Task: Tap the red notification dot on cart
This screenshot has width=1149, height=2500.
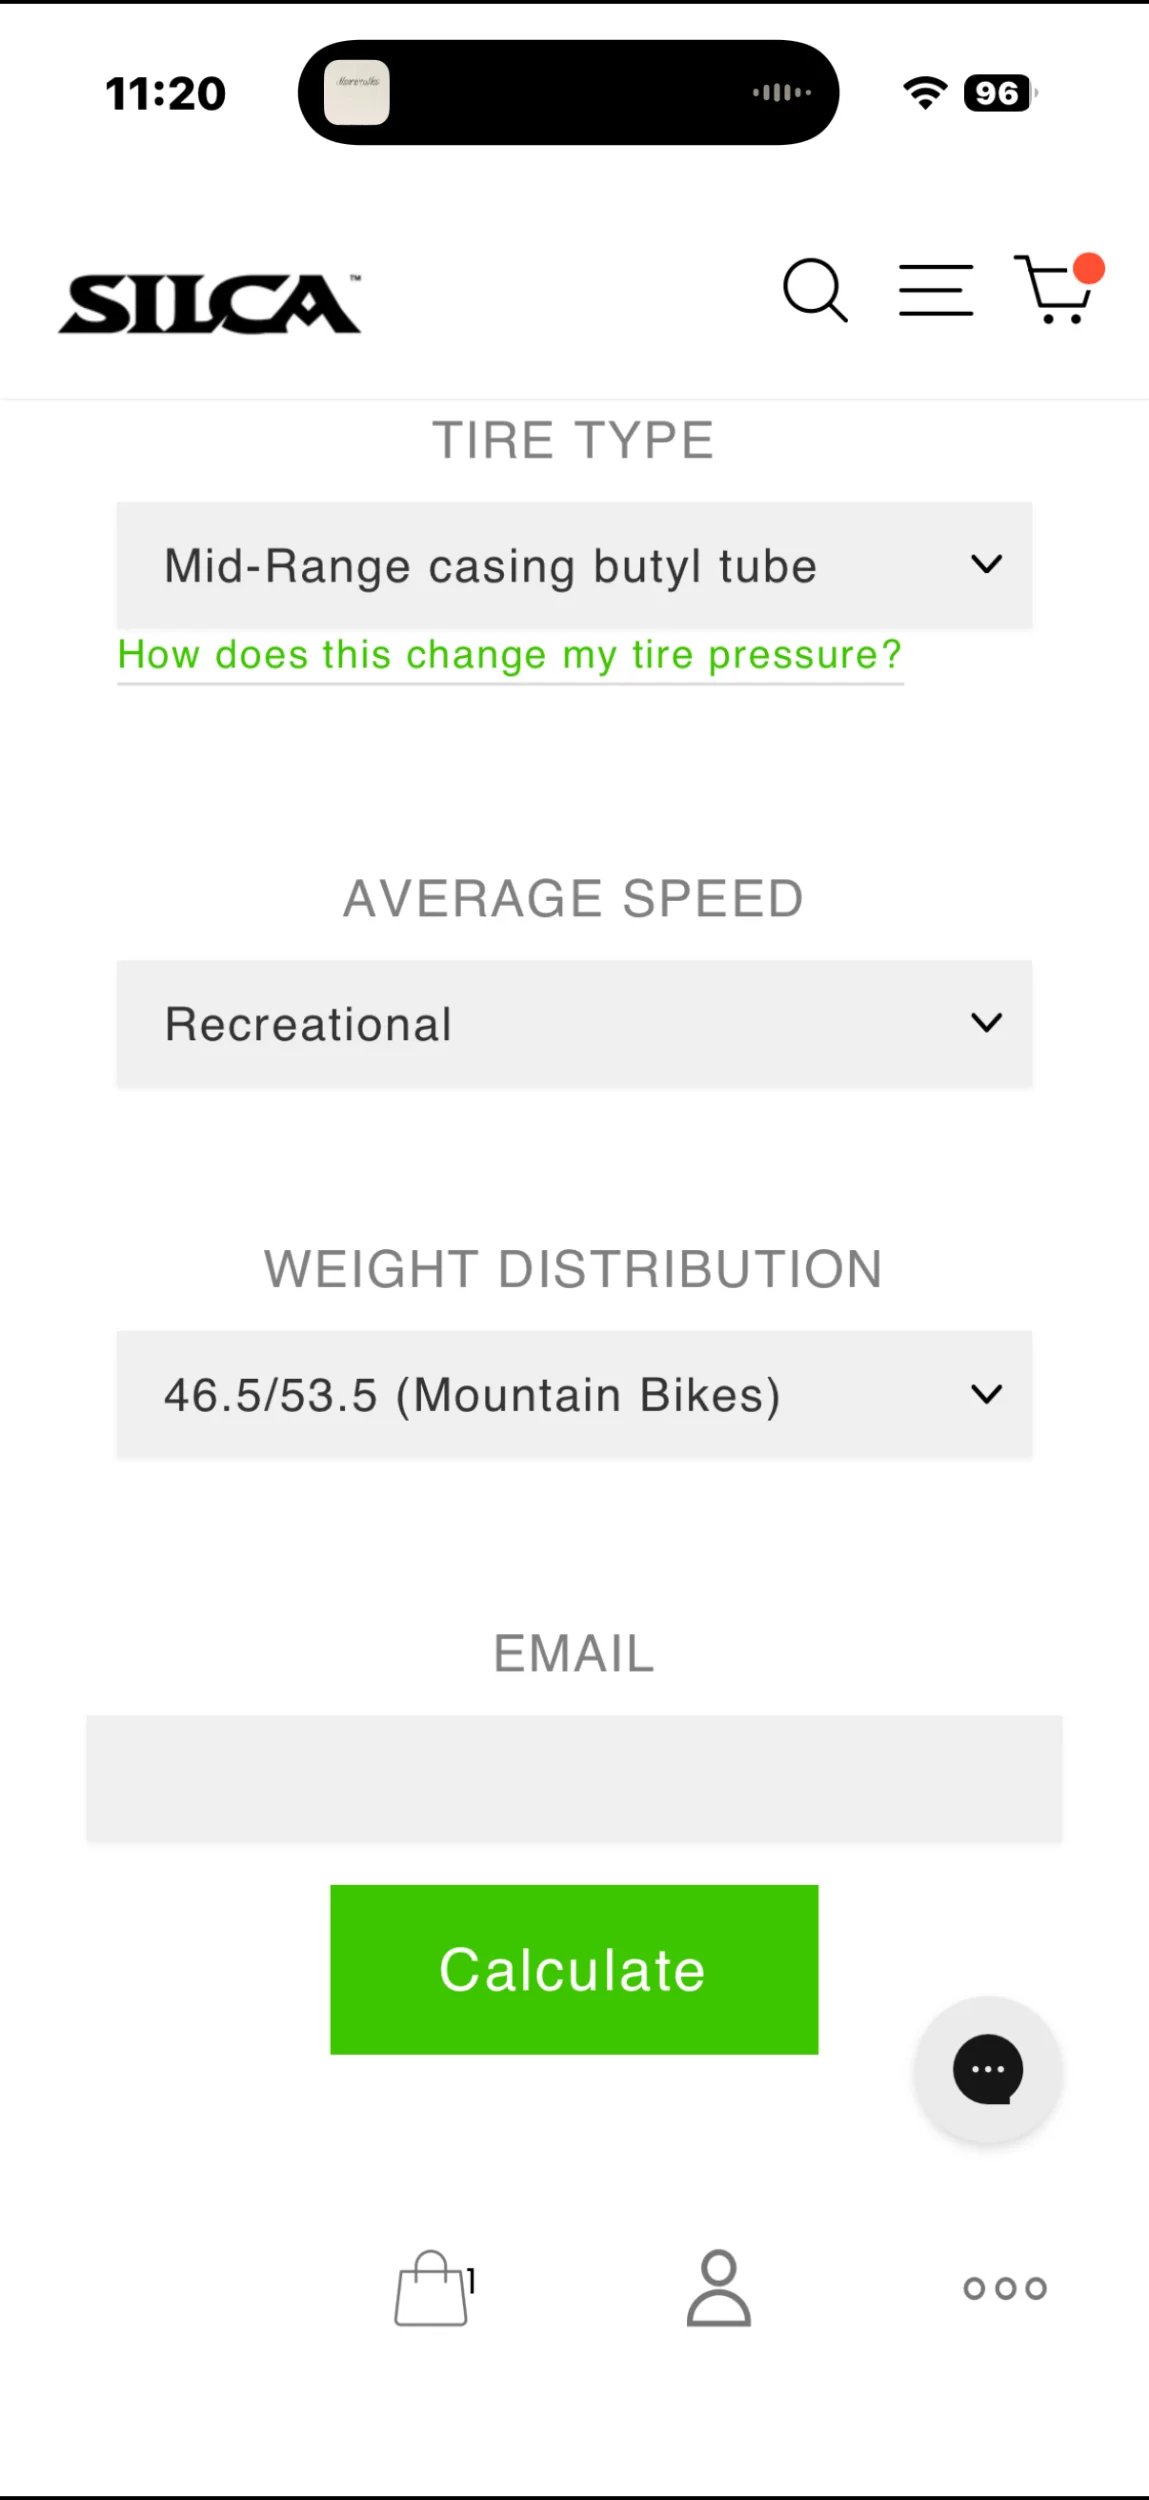Action: pyautogui.click(x=1088, y=269)
